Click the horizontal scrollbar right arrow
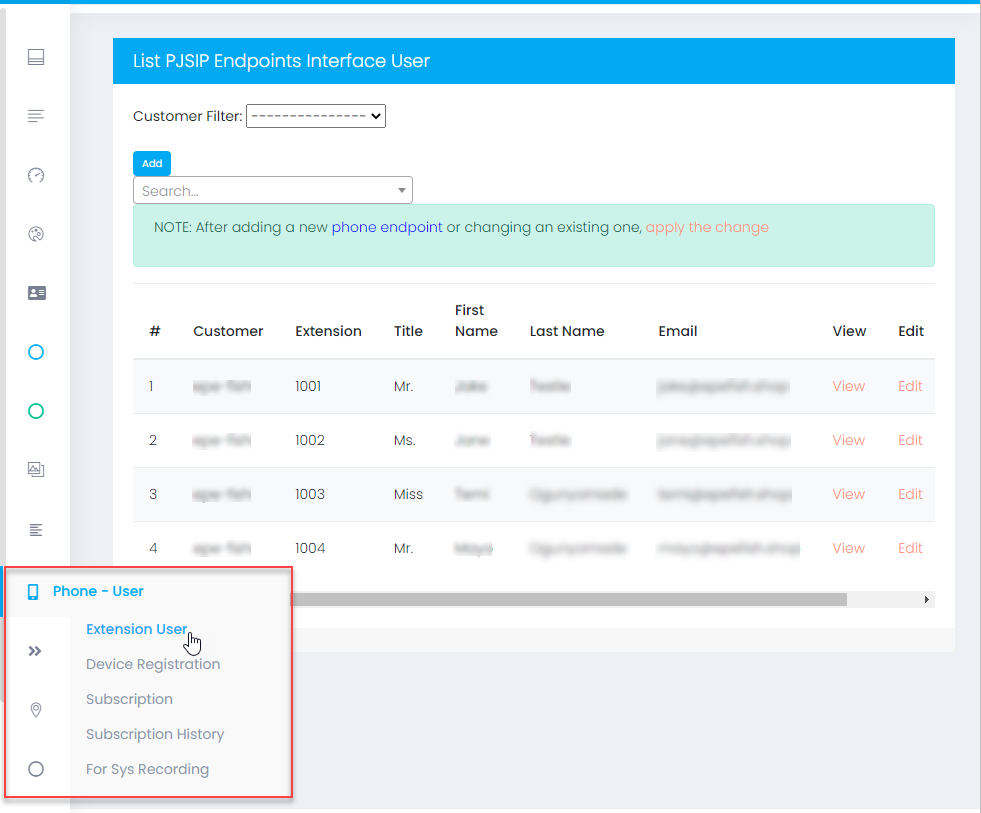This screenshot has width=981, height=813. point(927,600)
